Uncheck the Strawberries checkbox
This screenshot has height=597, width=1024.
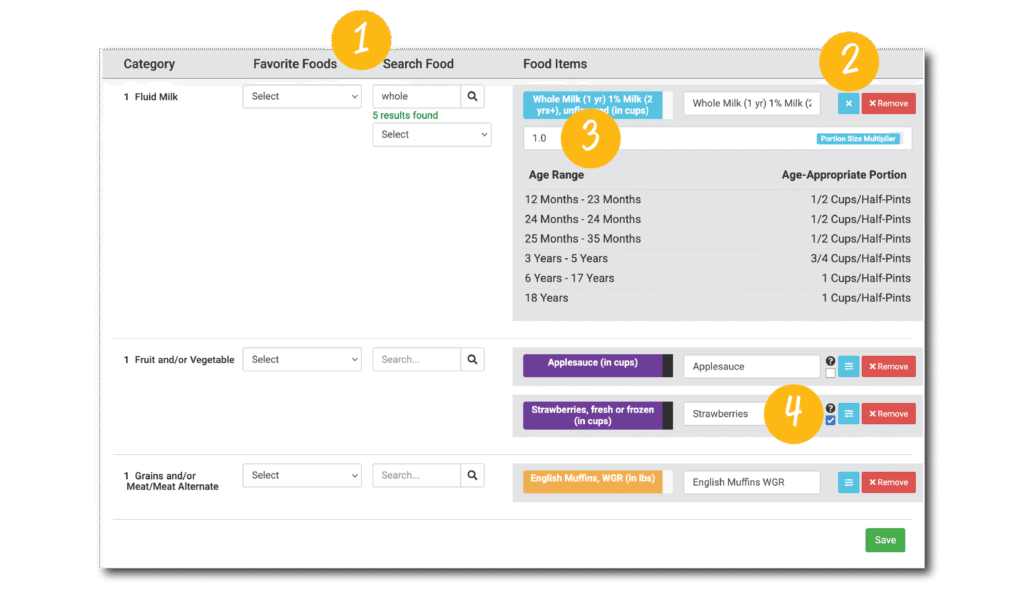[830, 421]
